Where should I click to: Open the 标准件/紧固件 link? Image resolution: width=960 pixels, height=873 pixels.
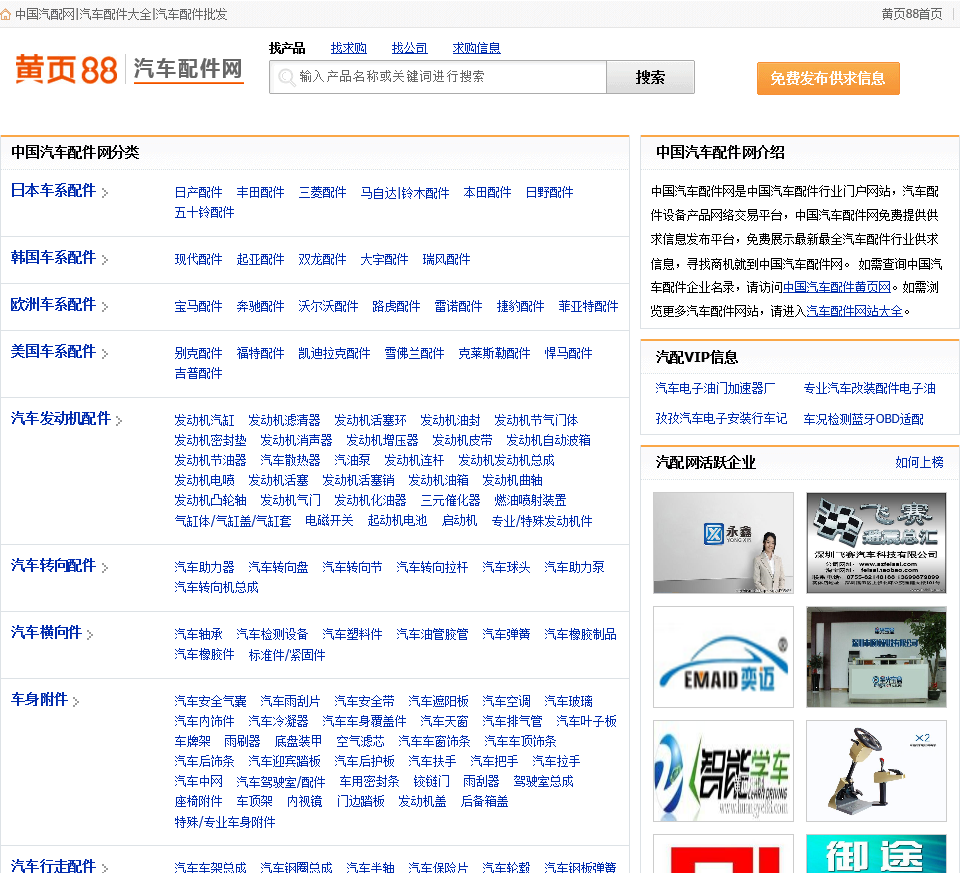point(287,655)
